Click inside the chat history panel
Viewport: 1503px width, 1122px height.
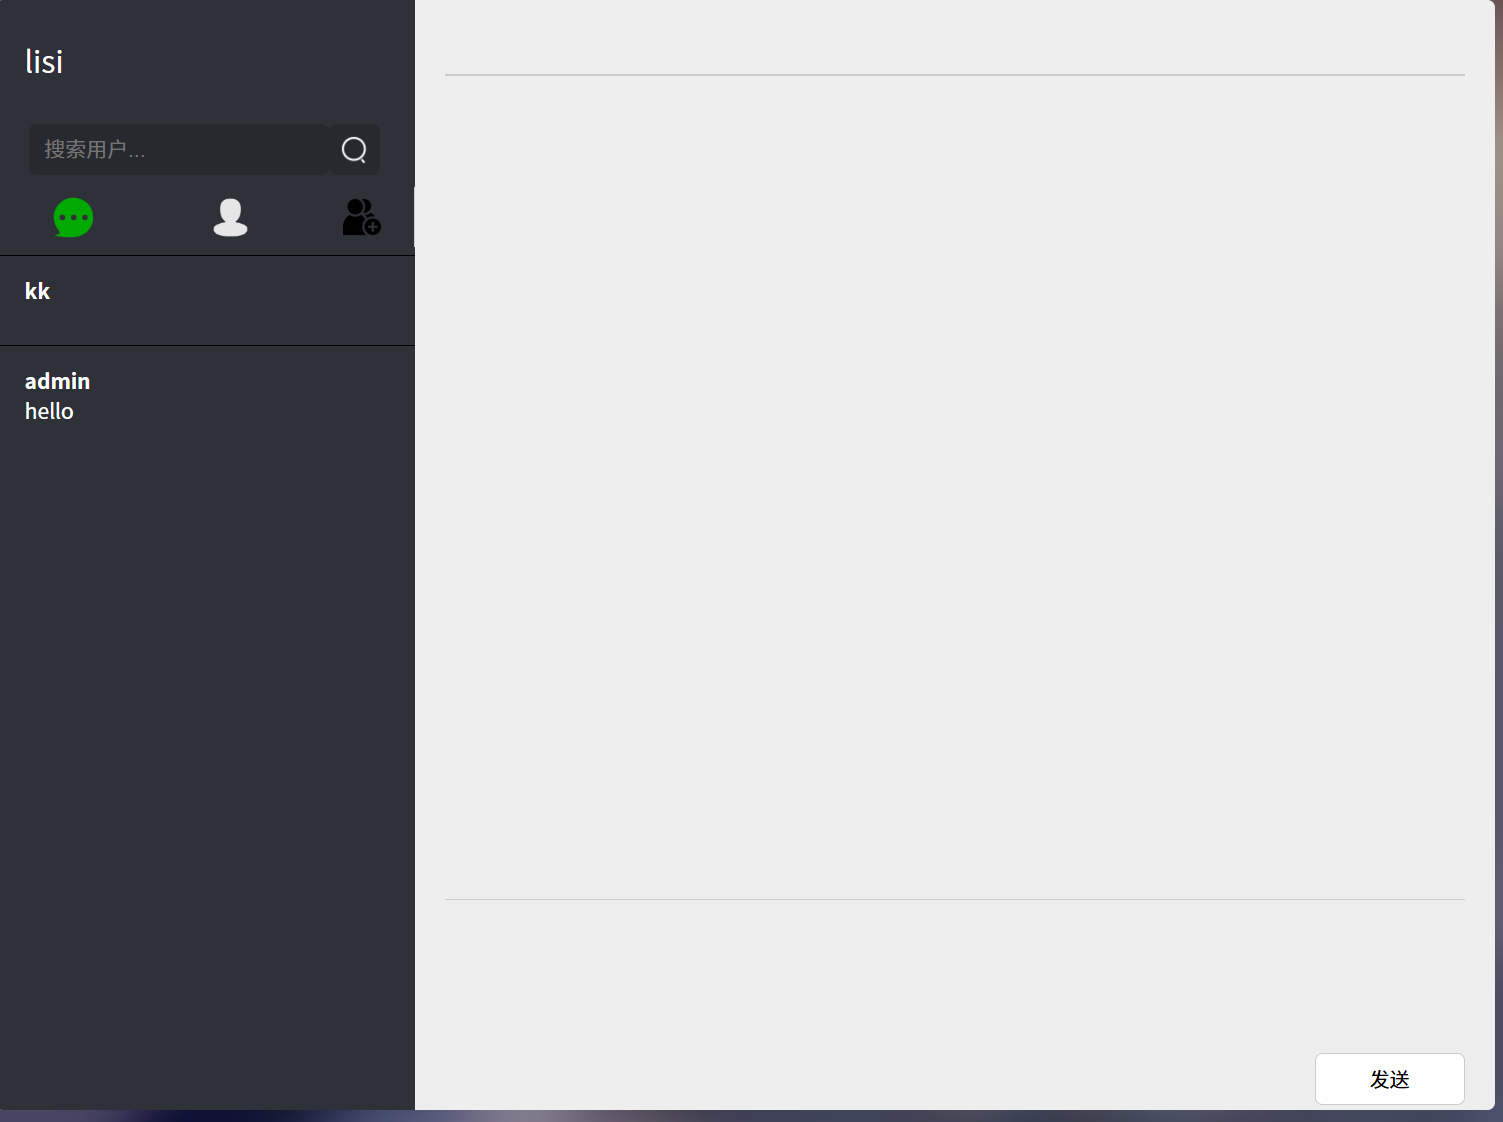click(955, 487)
